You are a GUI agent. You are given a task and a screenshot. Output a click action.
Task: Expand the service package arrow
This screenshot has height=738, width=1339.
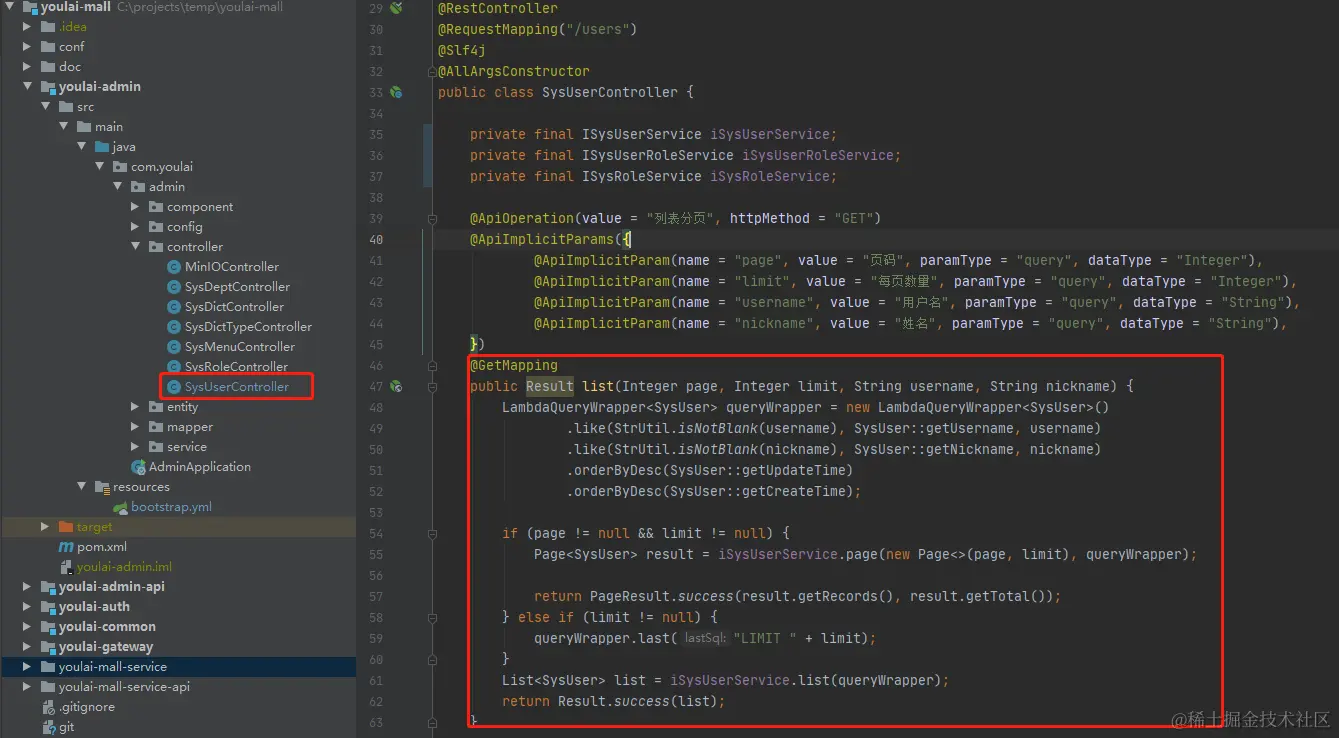coord(135,447)
